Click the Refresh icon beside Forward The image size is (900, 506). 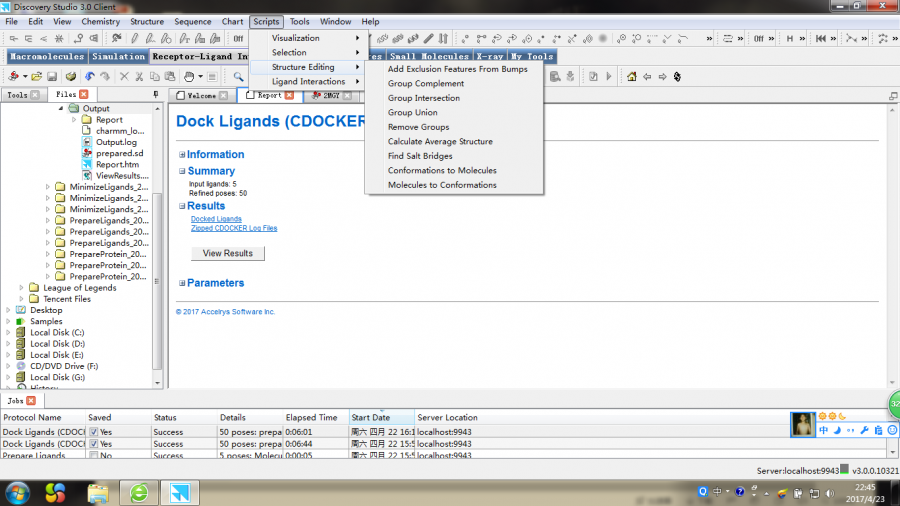tap(677, 76)
